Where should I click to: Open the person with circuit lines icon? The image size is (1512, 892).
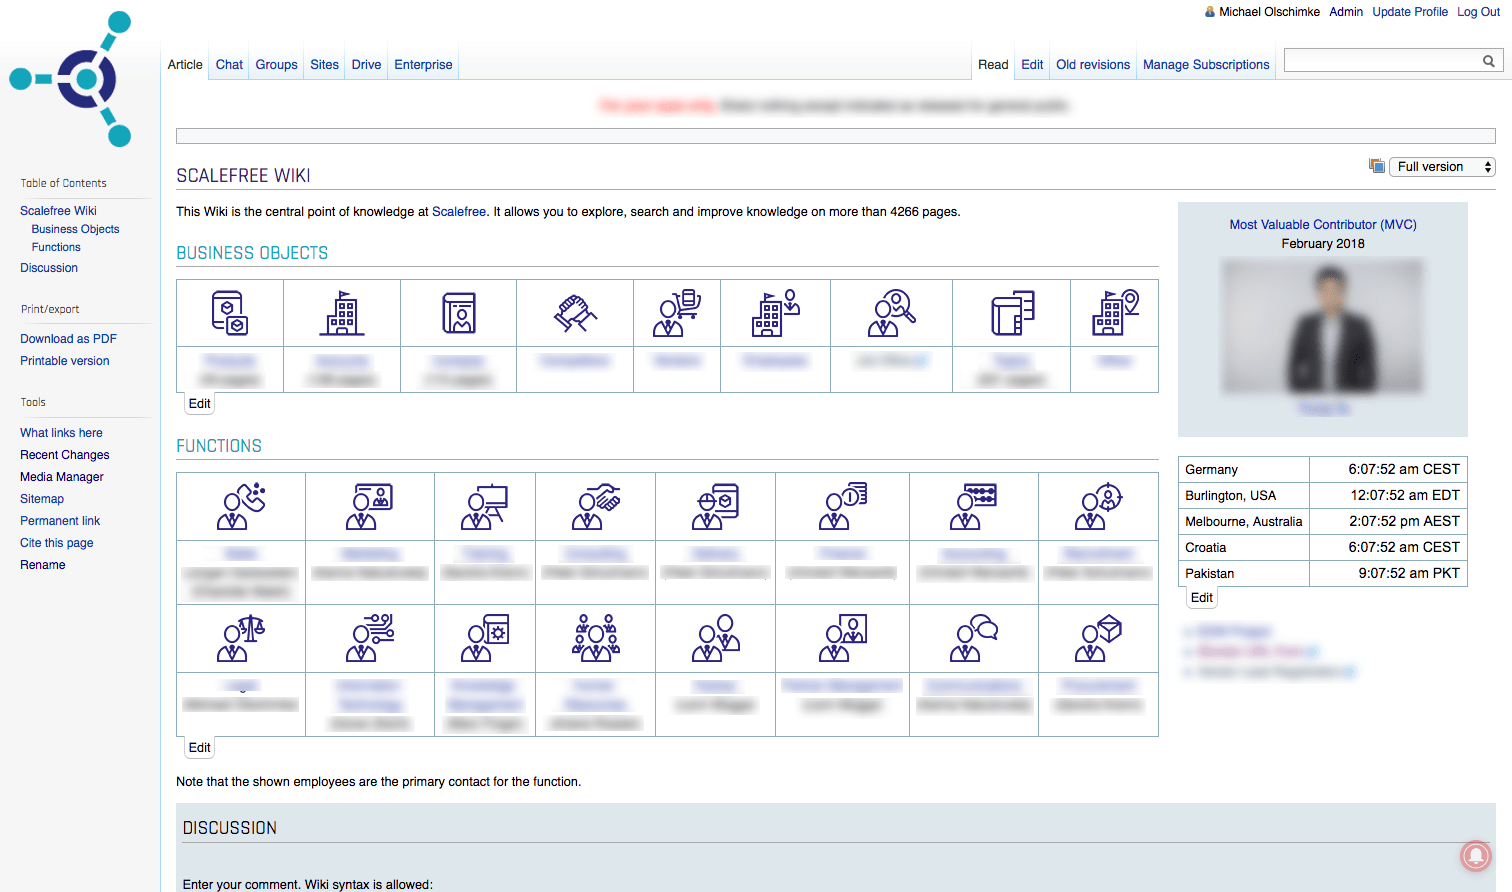click(x=370, y=638)
